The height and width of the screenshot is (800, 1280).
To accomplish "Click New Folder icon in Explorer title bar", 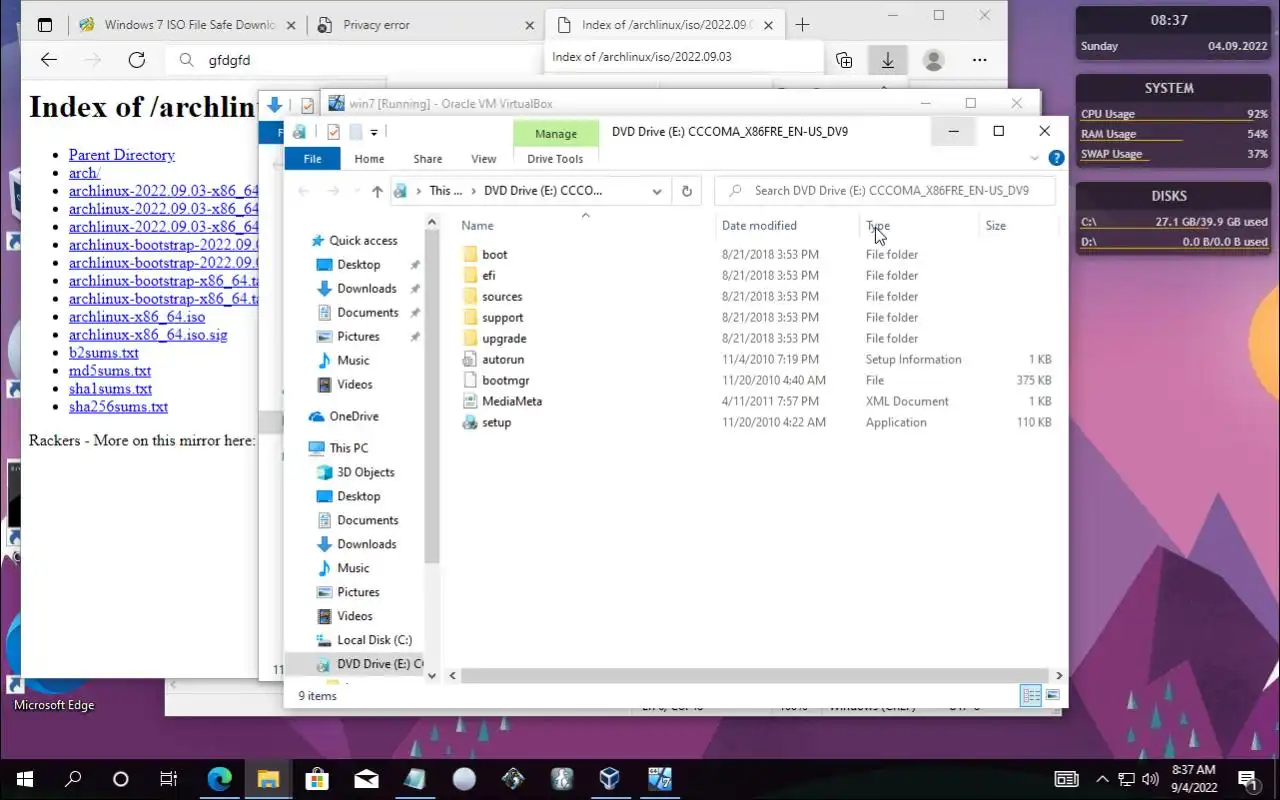I will (x=355, y=131).
